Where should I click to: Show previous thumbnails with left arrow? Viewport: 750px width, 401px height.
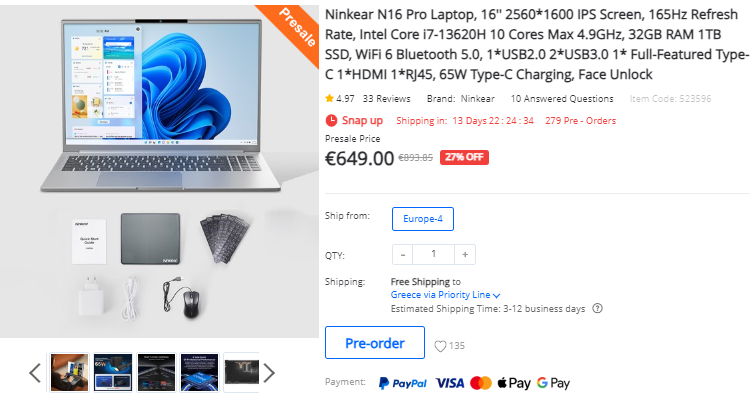35,373
